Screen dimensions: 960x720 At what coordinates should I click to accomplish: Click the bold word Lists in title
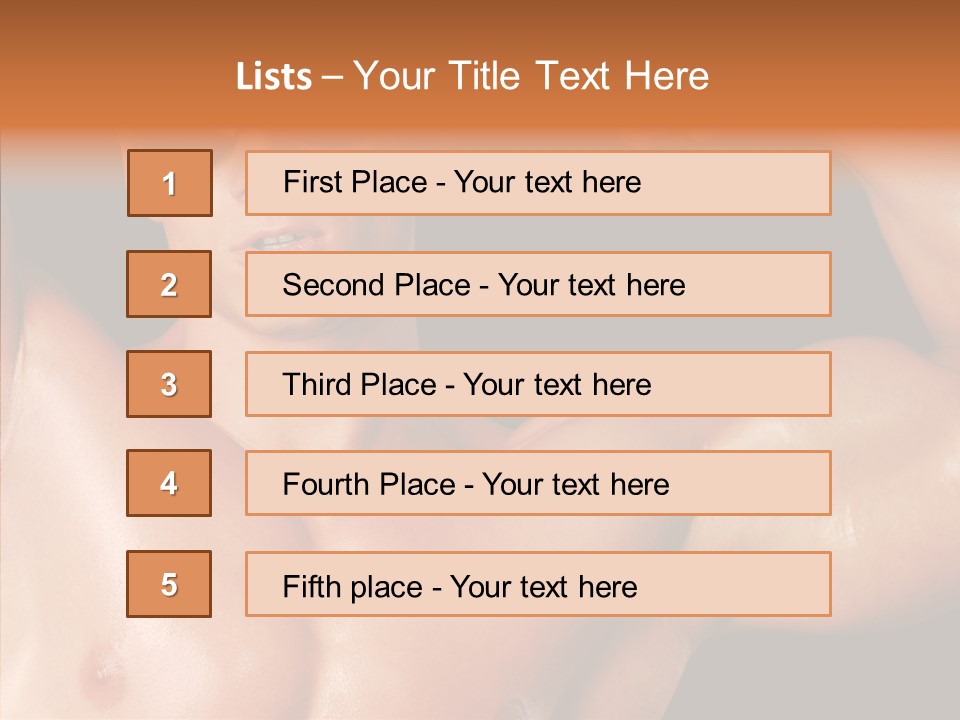[x=274, y=77]
